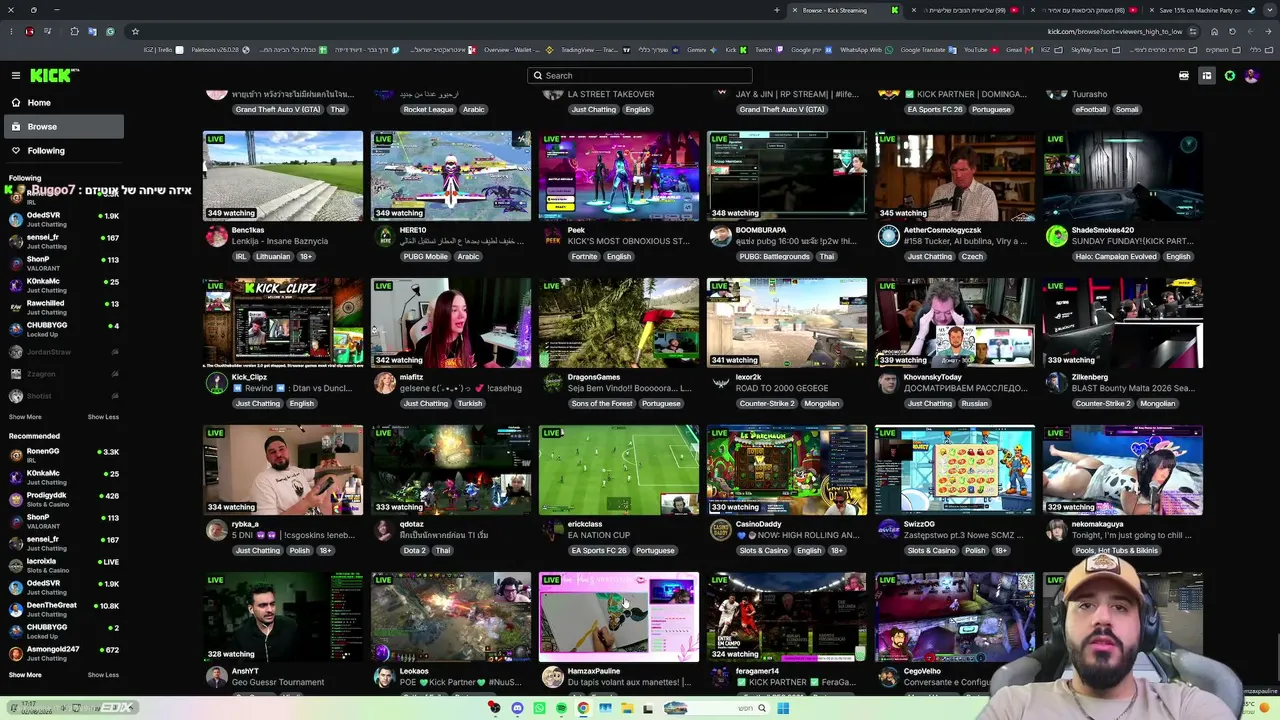1280x720 pixels.
Task: Click AetherCosmologyczsk channel avatar
Action: [x=889, y=236]
